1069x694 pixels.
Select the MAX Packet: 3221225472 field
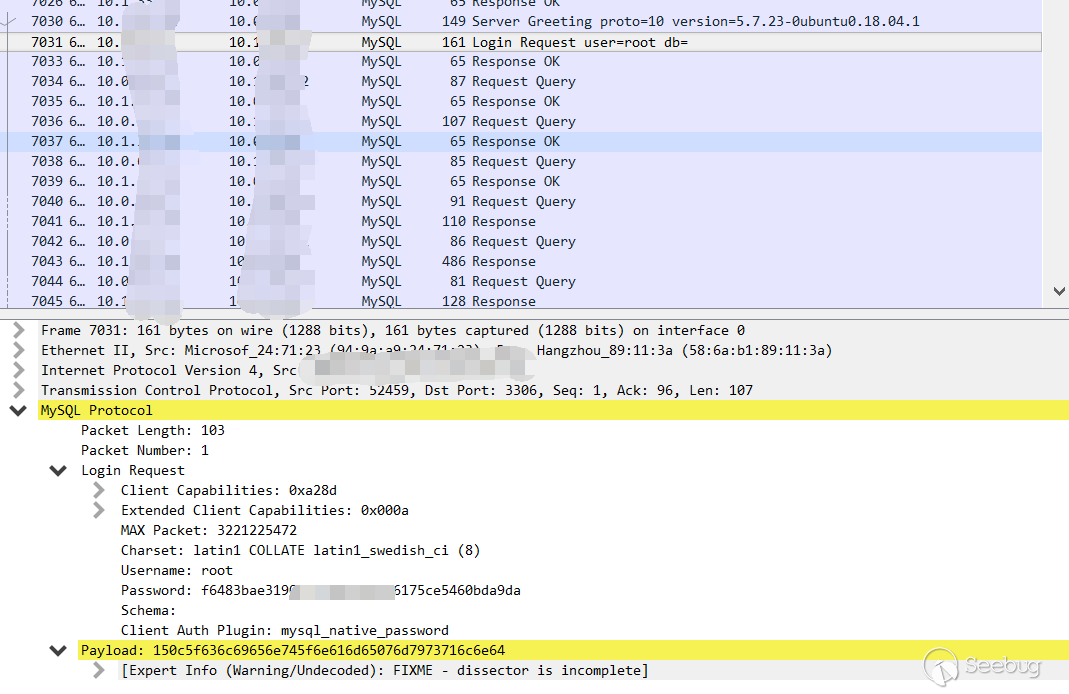pyautogui.click(x=209, y=530)
